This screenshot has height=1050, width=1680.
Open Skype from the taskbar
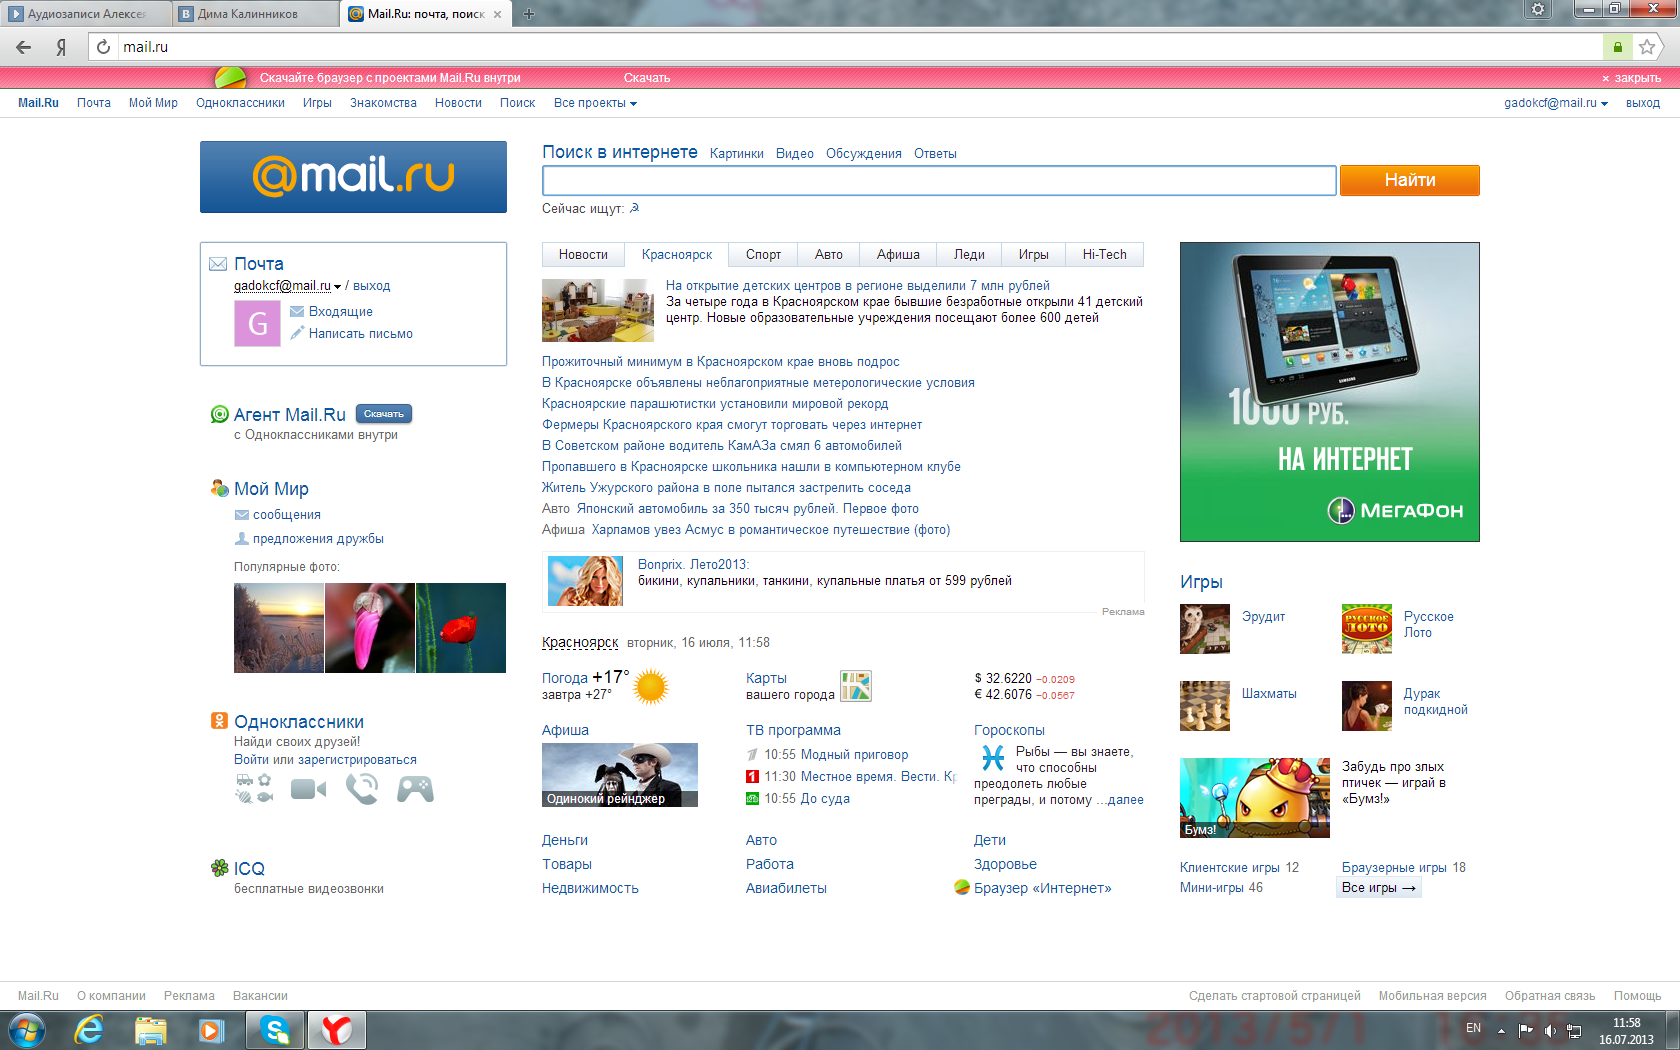275,1030
